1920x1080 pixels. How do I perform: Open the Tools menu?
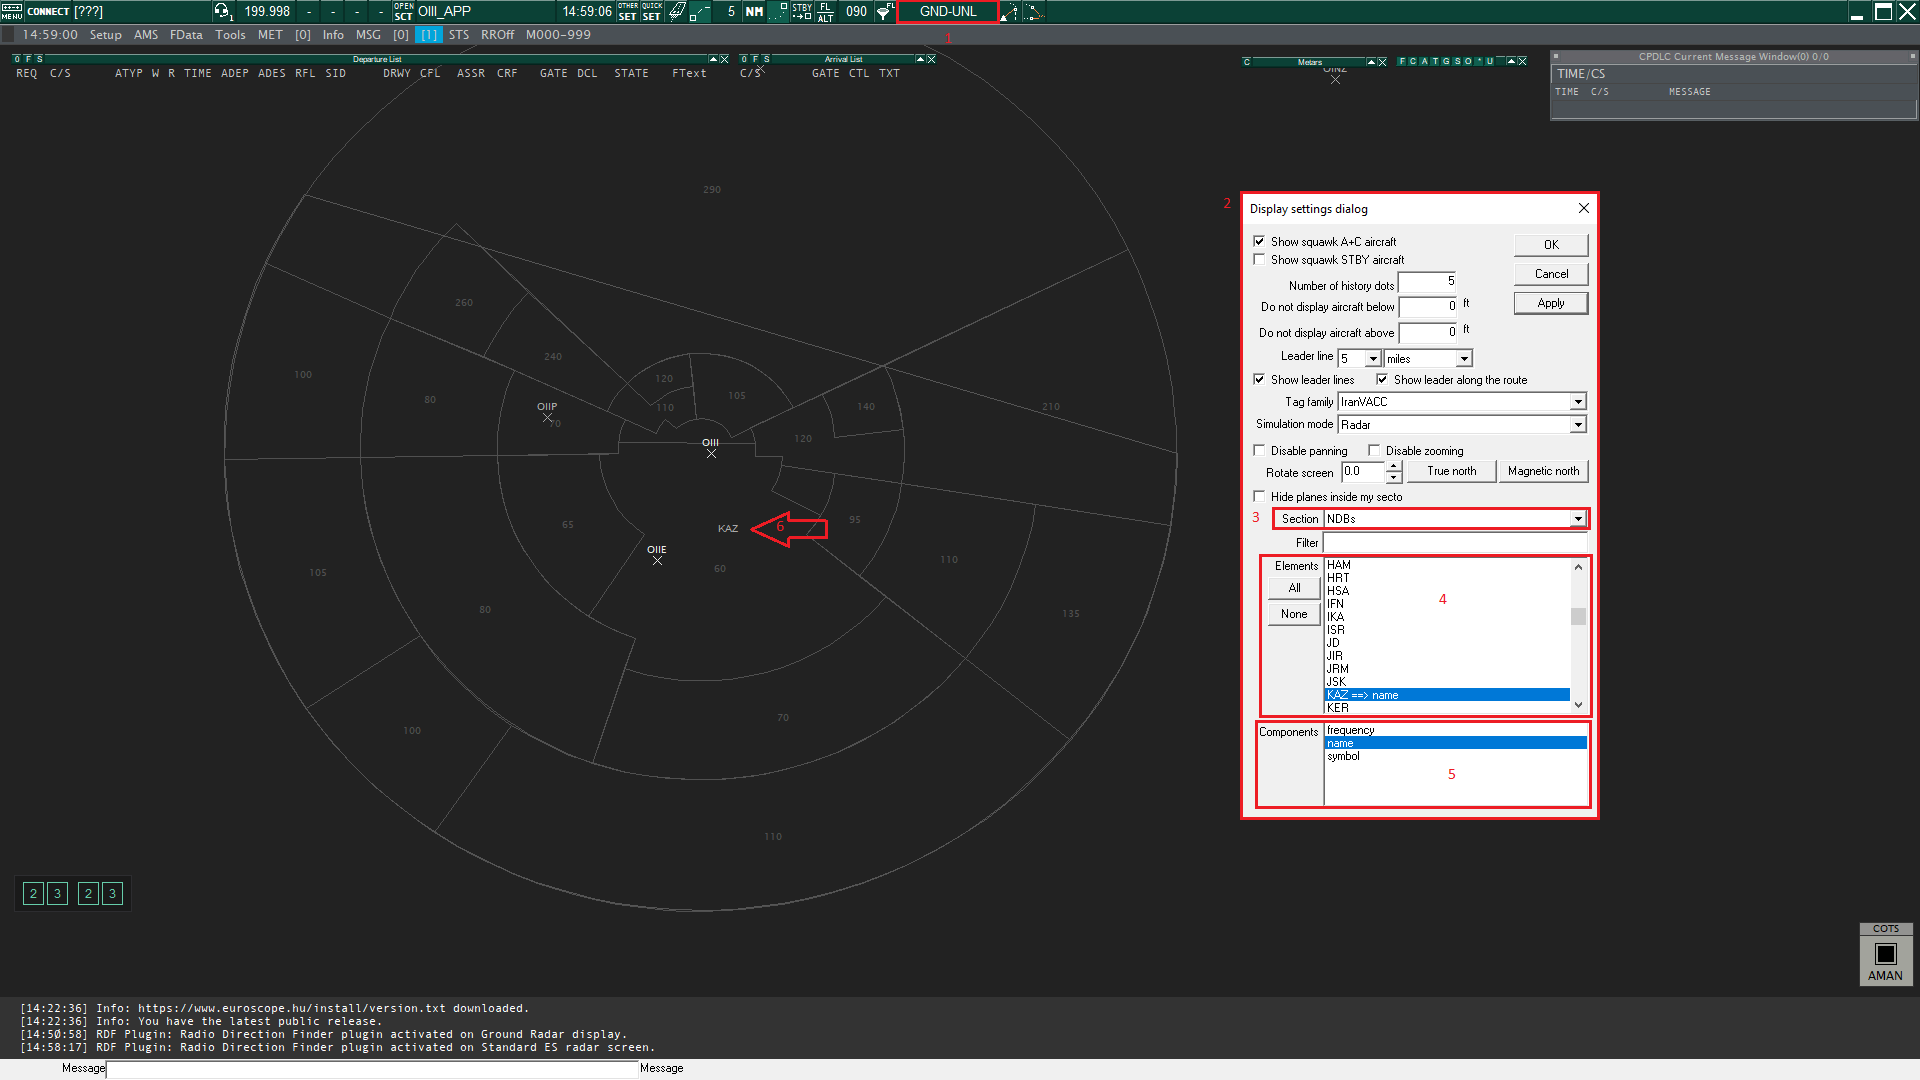tap(230, 35)
